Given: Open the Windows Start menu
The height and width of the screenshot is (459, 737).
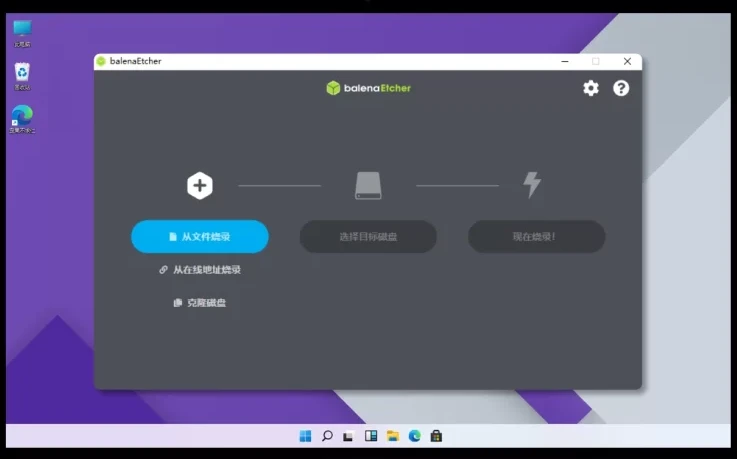Looking at the screenshot, I should tap(306, 436).
